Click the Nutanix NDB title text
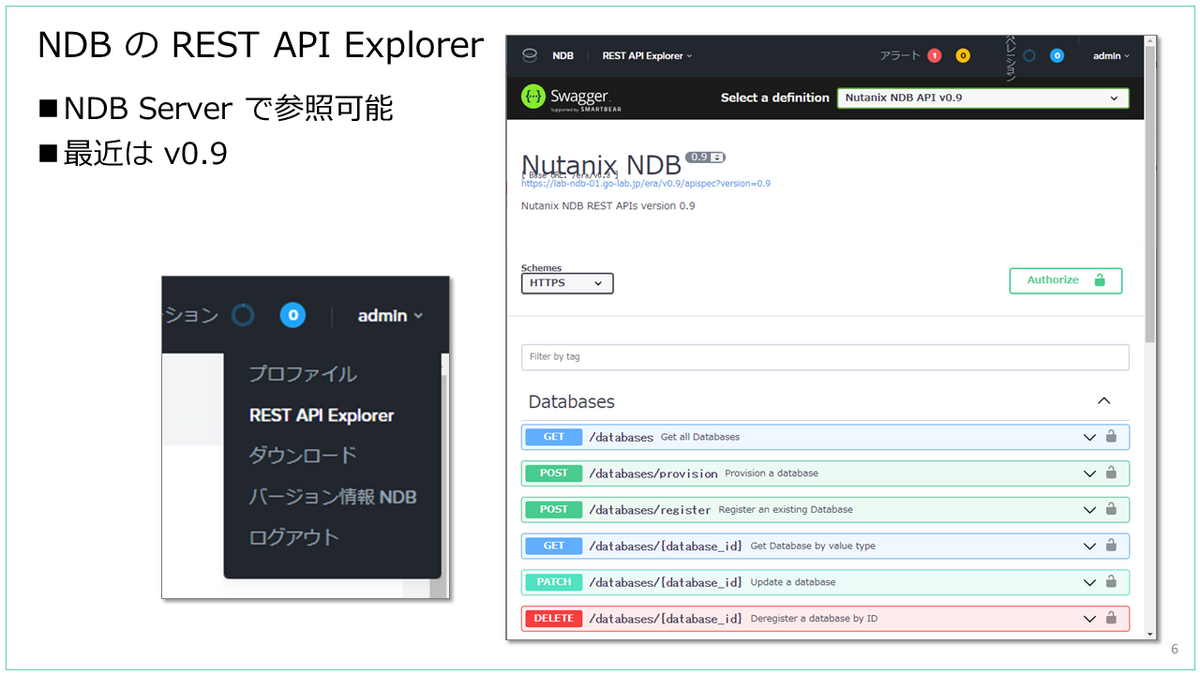 [x=601, y=166]
